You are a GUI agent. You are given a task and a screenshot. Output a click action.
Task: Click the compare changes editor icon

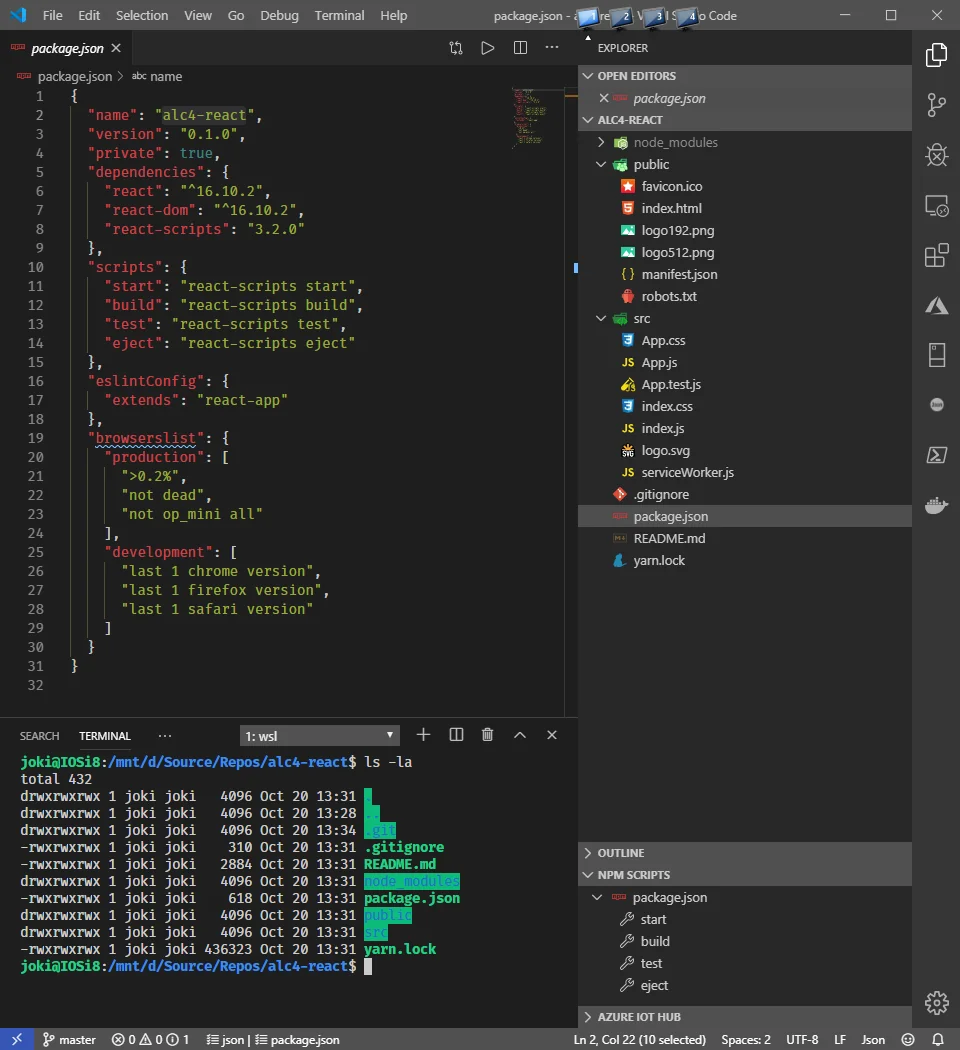[x=456, y=48]
